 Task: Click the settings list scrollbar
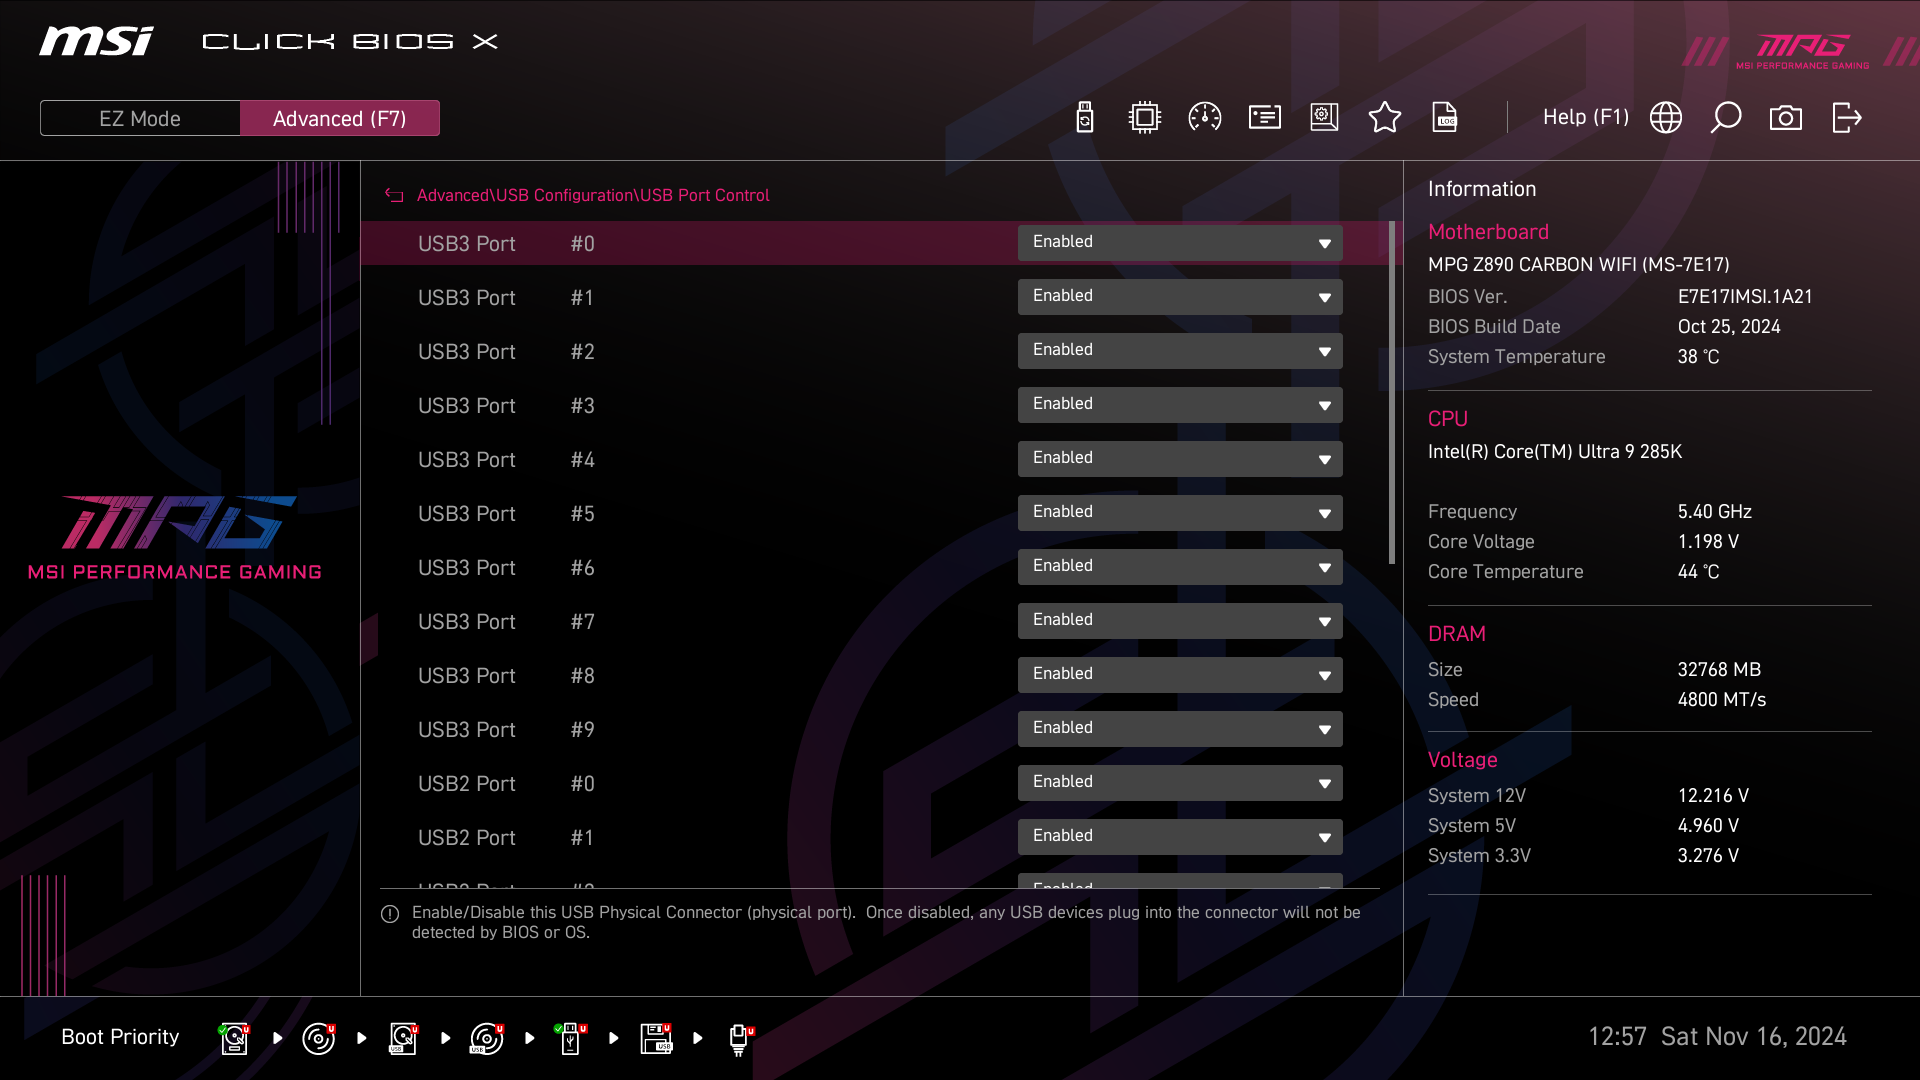click(x=1392, y=392)
